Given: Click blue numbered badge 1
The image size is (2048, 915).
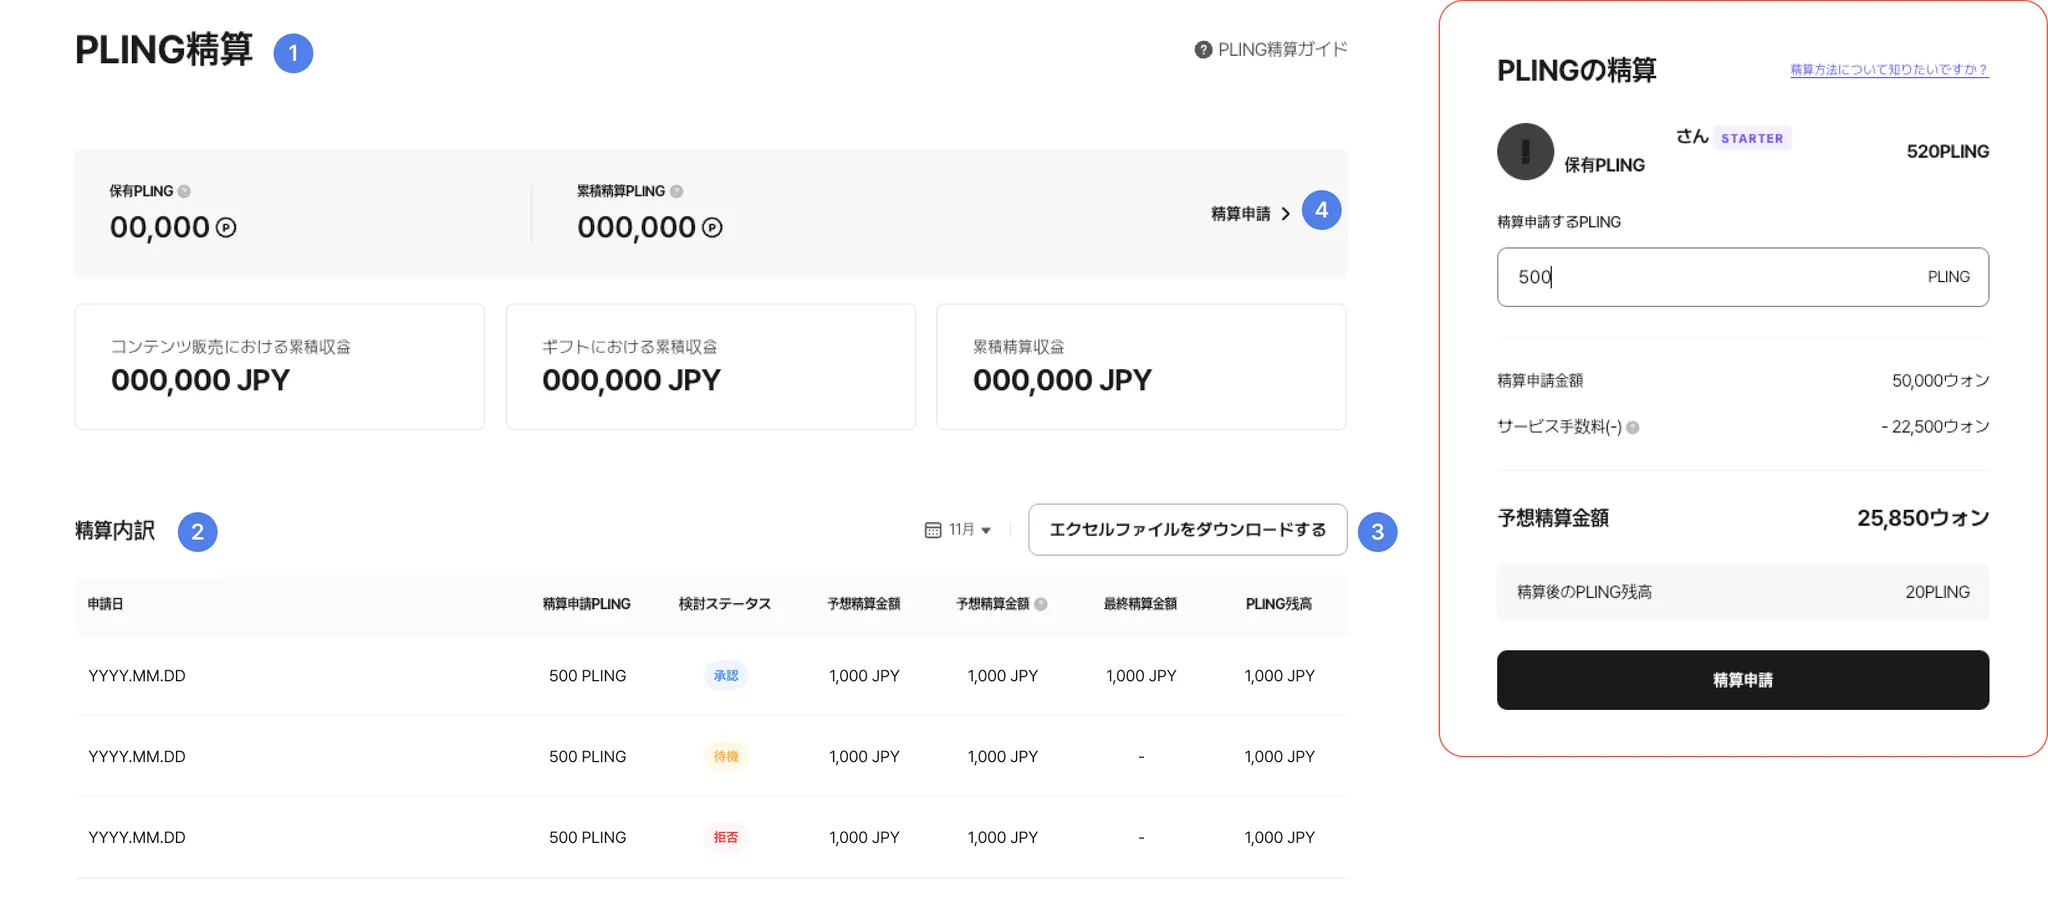Looking at the screenshot, I should pyautogui.click(x=293, y=53).
